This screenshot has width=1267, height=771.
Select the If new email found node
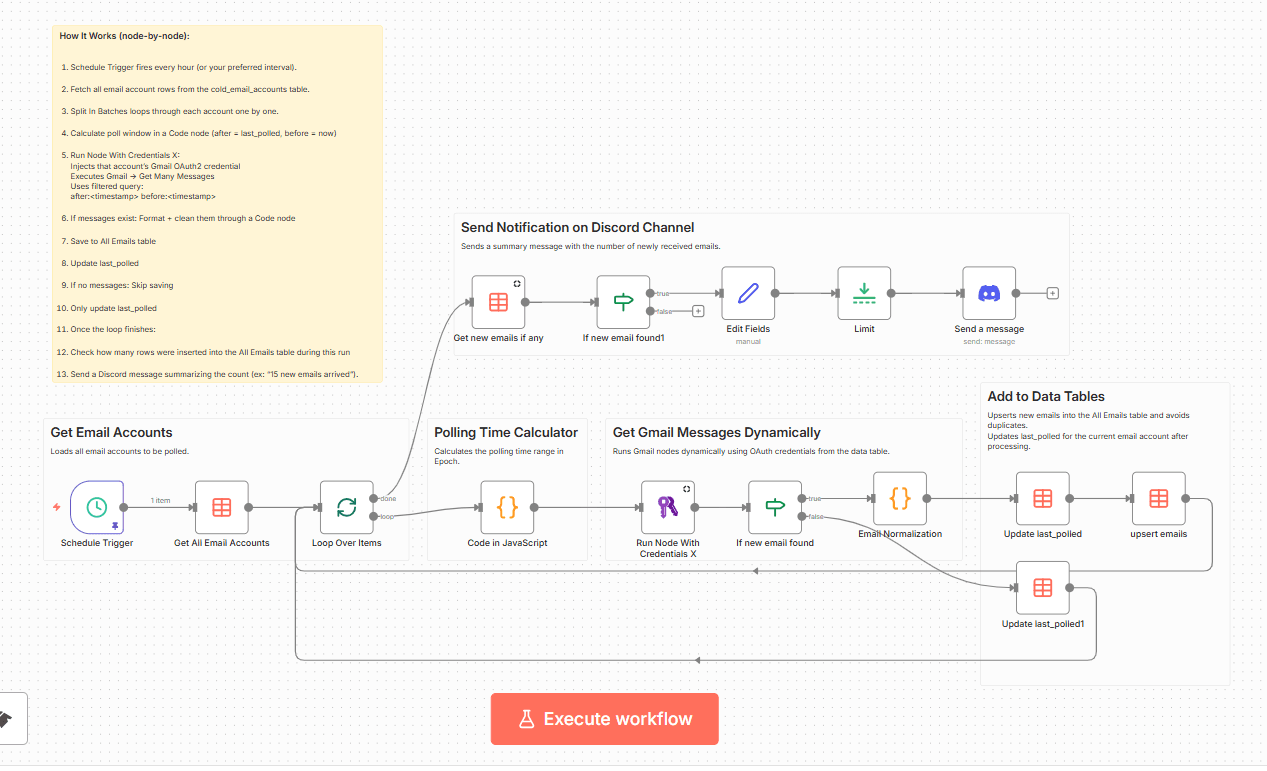coord(775,507)
